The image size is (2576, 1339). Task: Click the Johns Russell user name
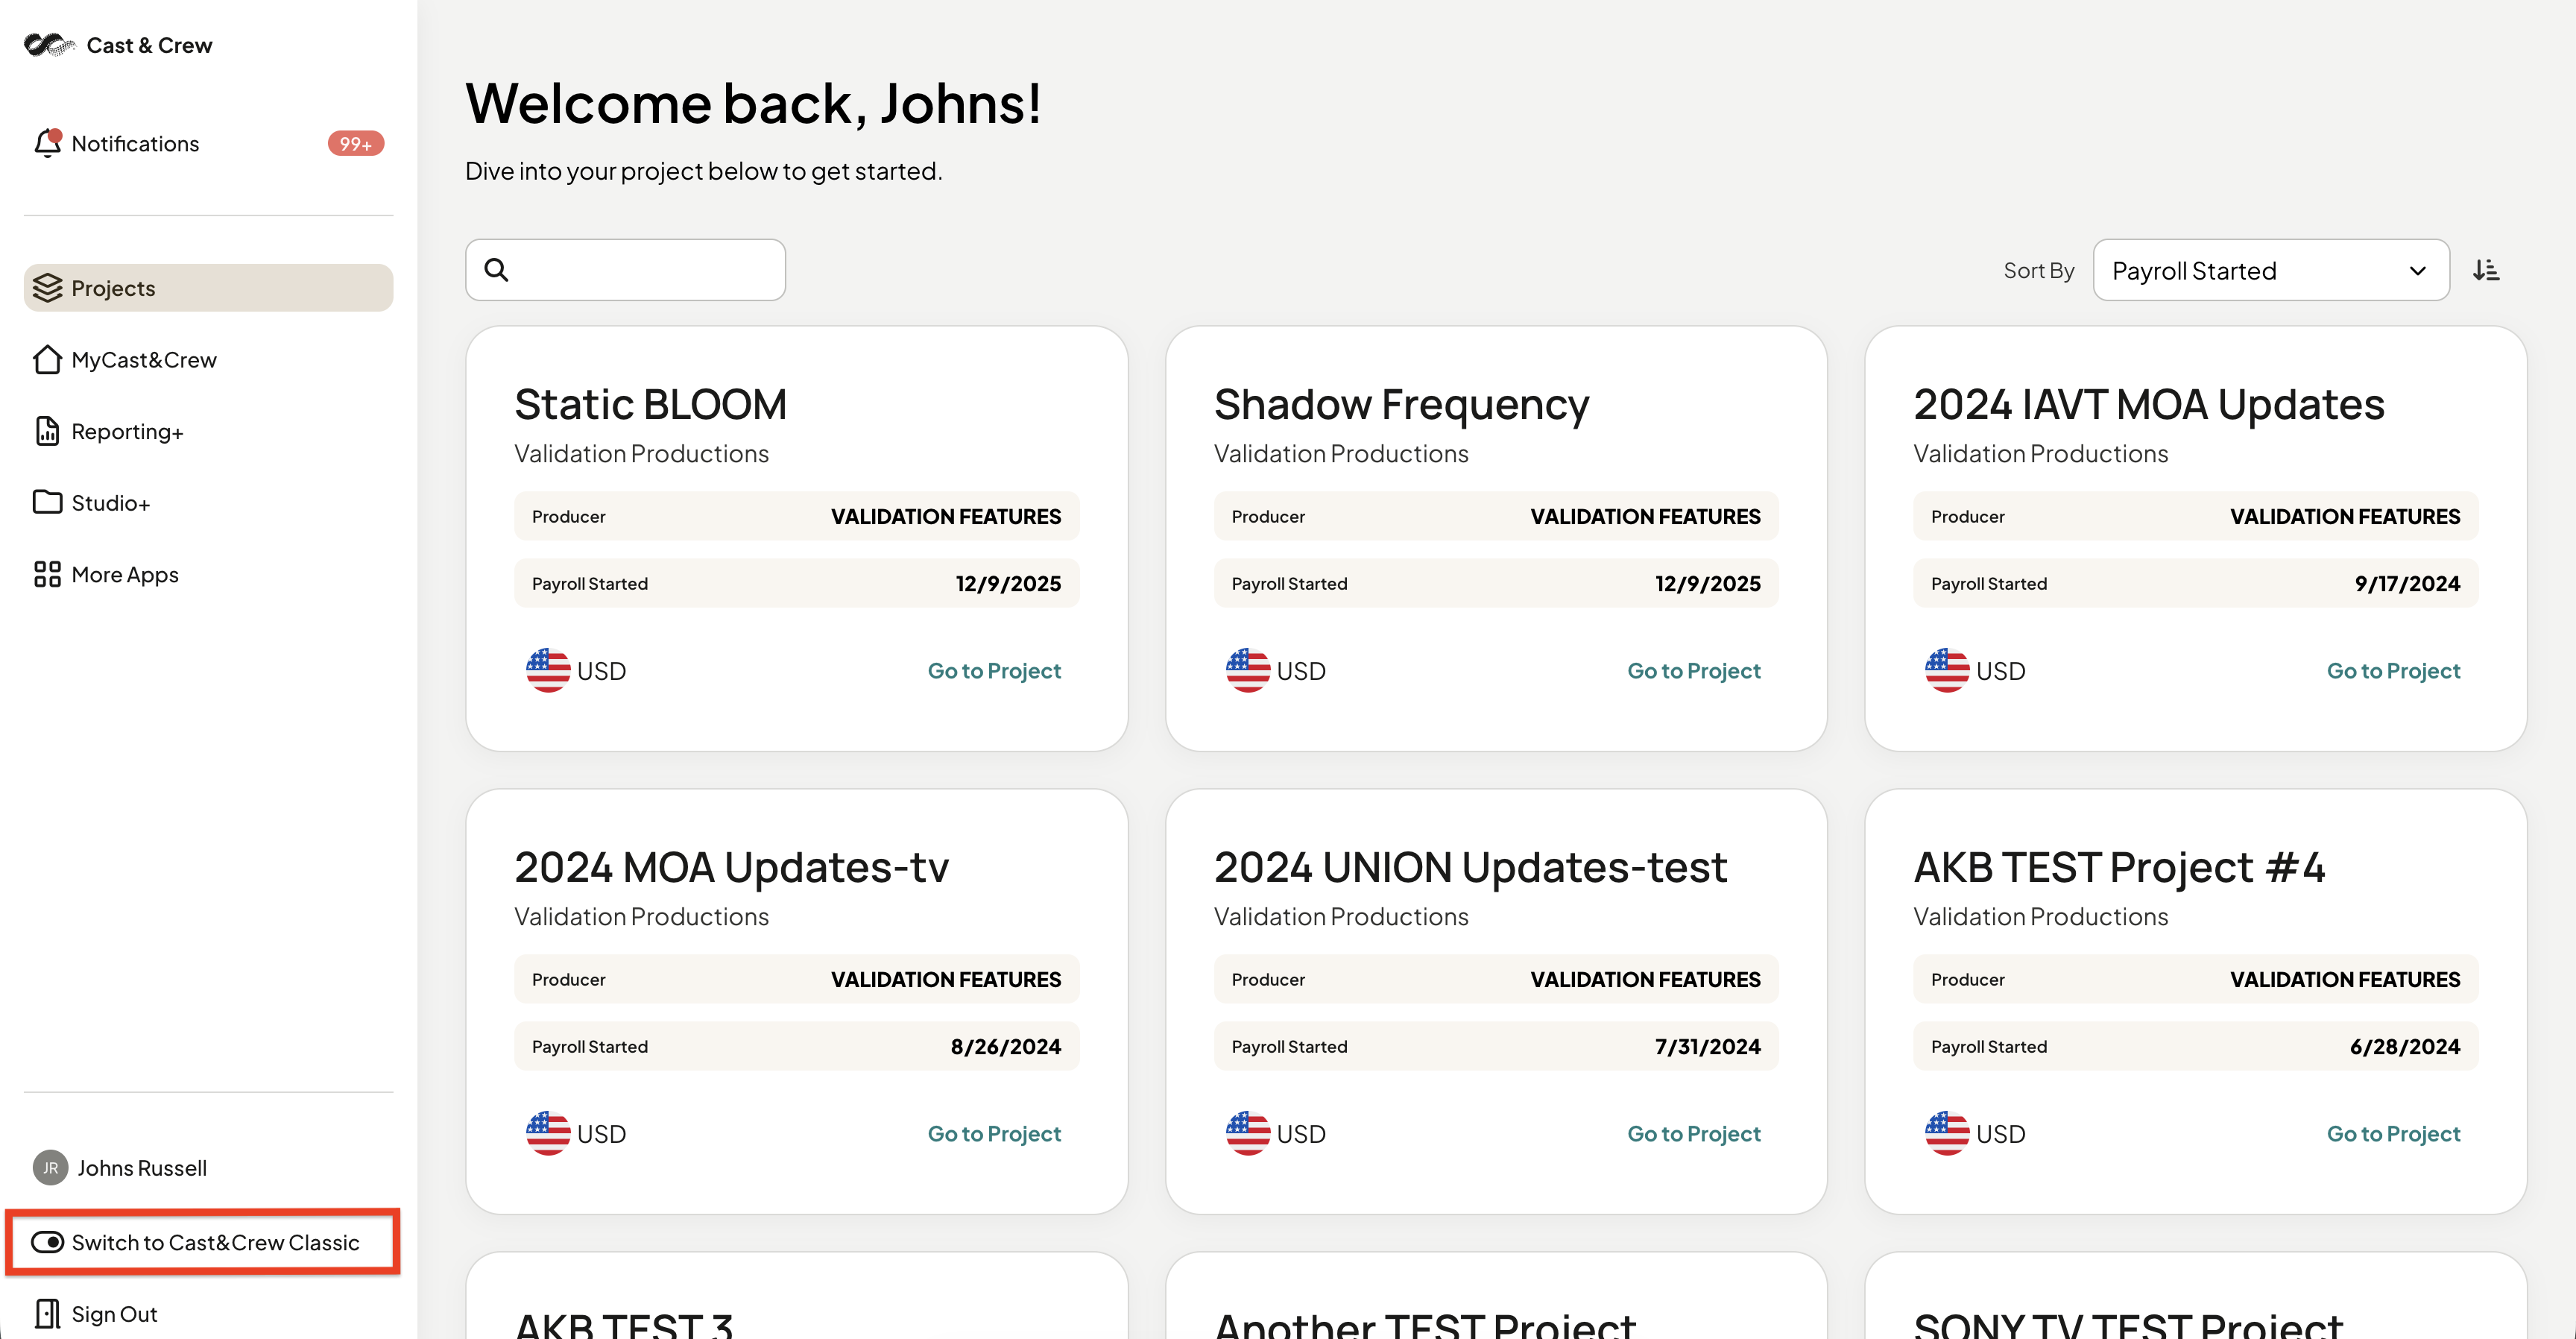click(142, 1168)
